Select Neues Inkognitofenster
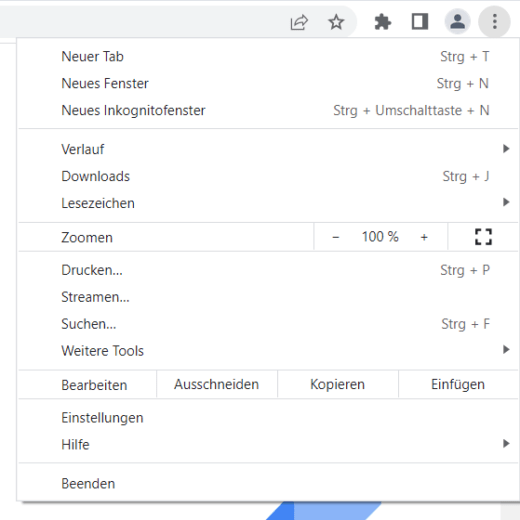520x520 pixels. [x=268, y=110]
